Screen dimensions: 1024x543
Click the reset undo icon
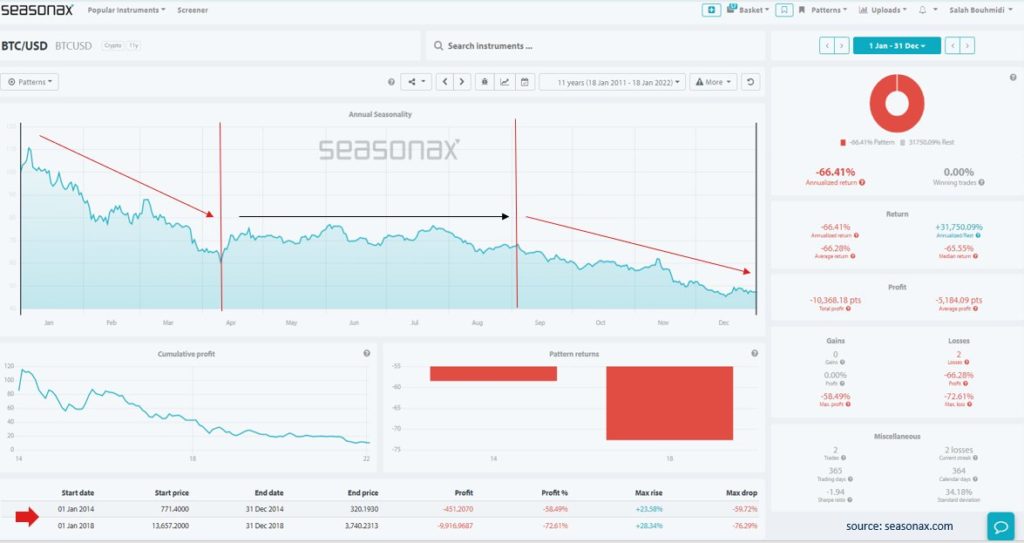click(x=750, y=82)
